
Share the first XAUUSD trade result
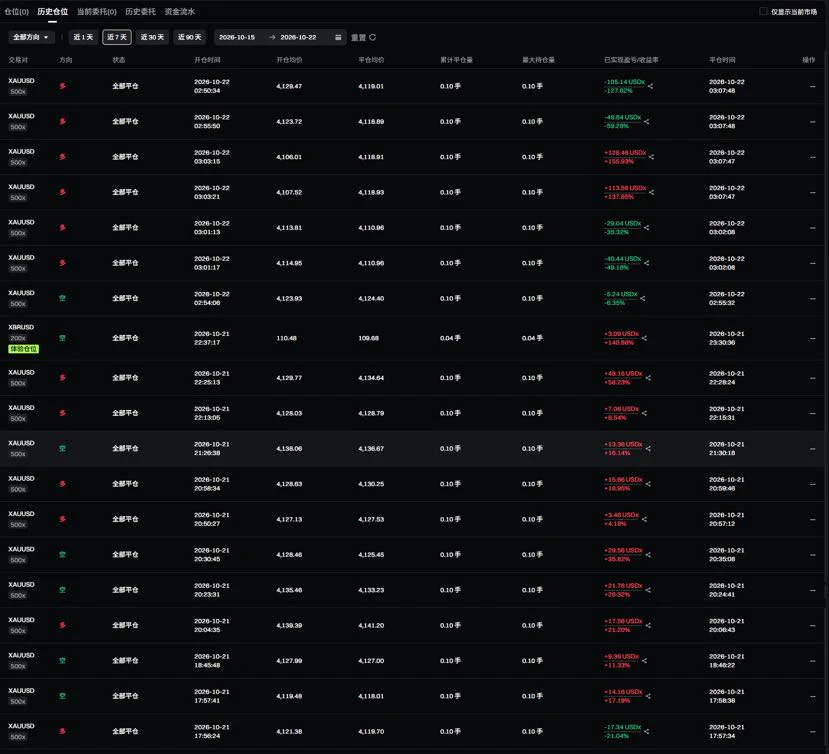click(650, 86)
